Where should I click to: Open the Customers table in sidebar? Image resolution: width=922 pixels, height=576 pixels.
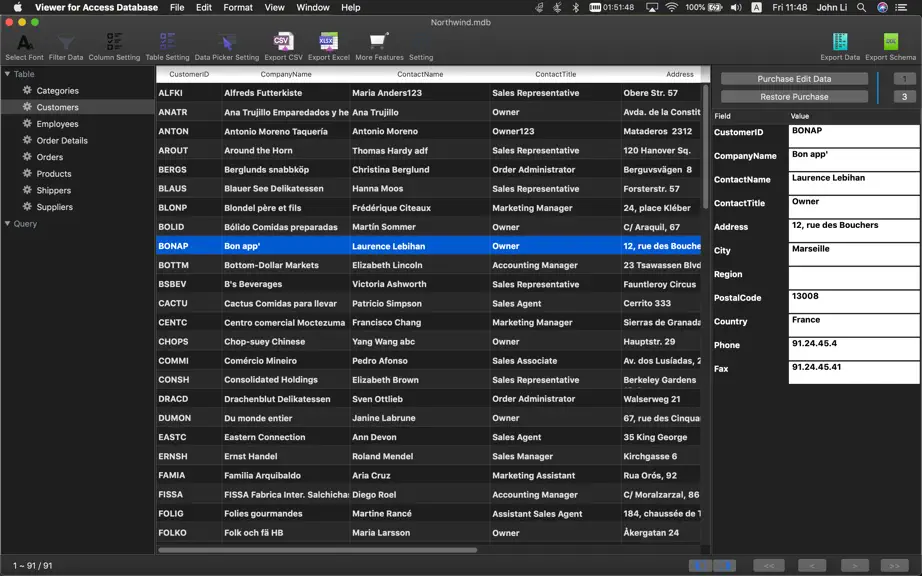tap(78, 107)
